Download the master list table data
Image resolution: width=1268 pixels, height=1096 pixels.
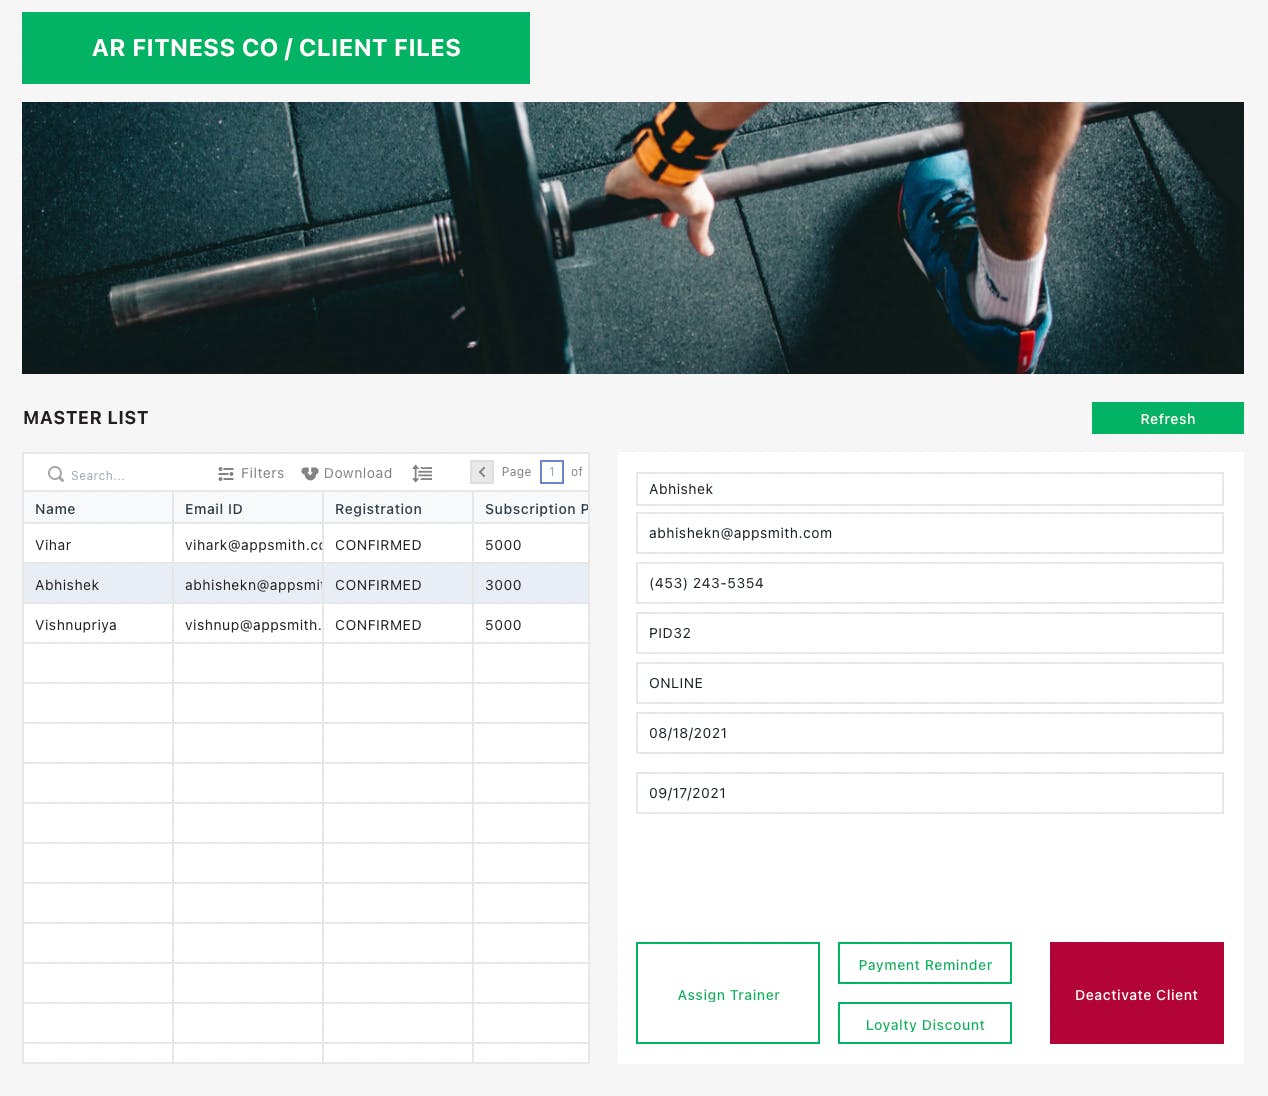click(x=347, y=473)
